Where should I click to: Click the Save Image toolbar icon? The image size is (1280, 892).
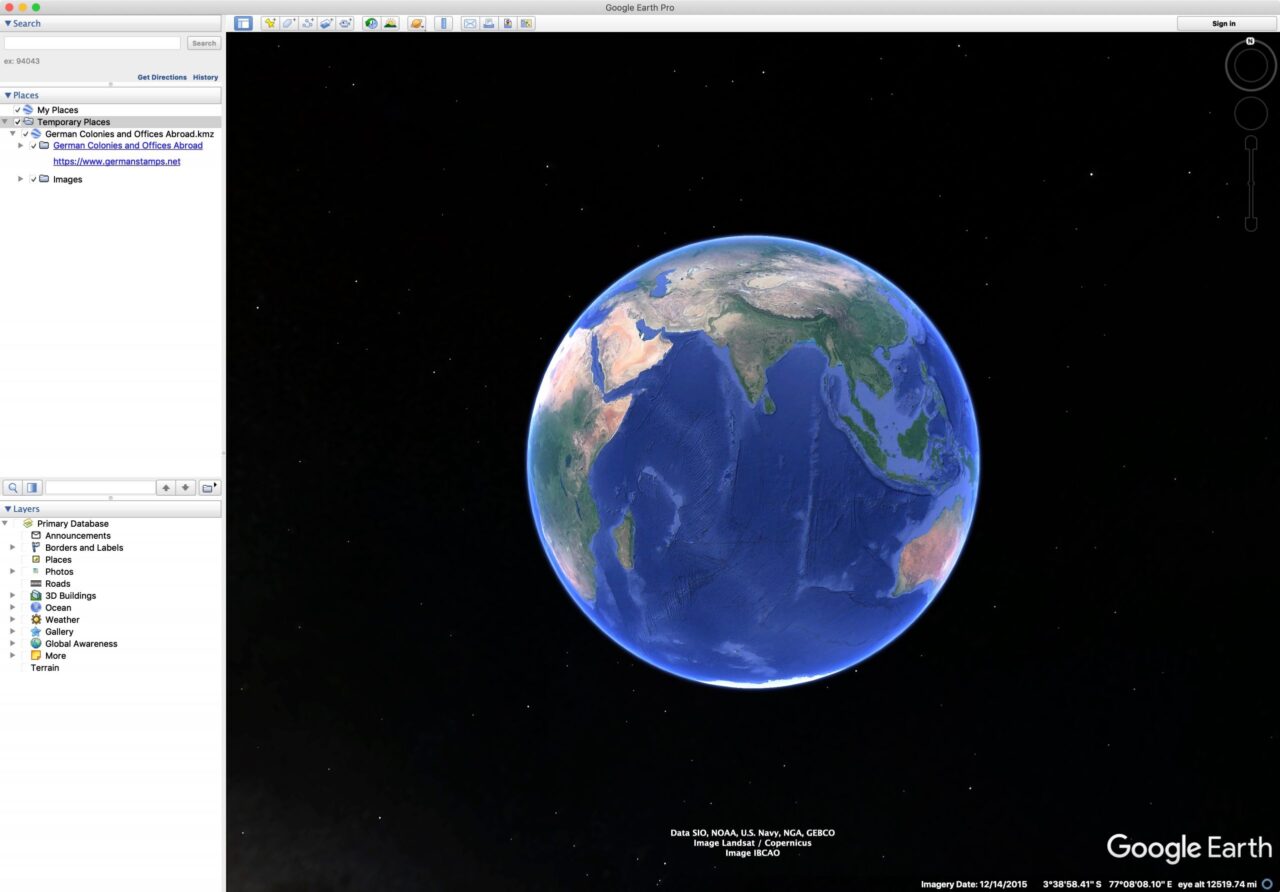[x=507, y=23]
